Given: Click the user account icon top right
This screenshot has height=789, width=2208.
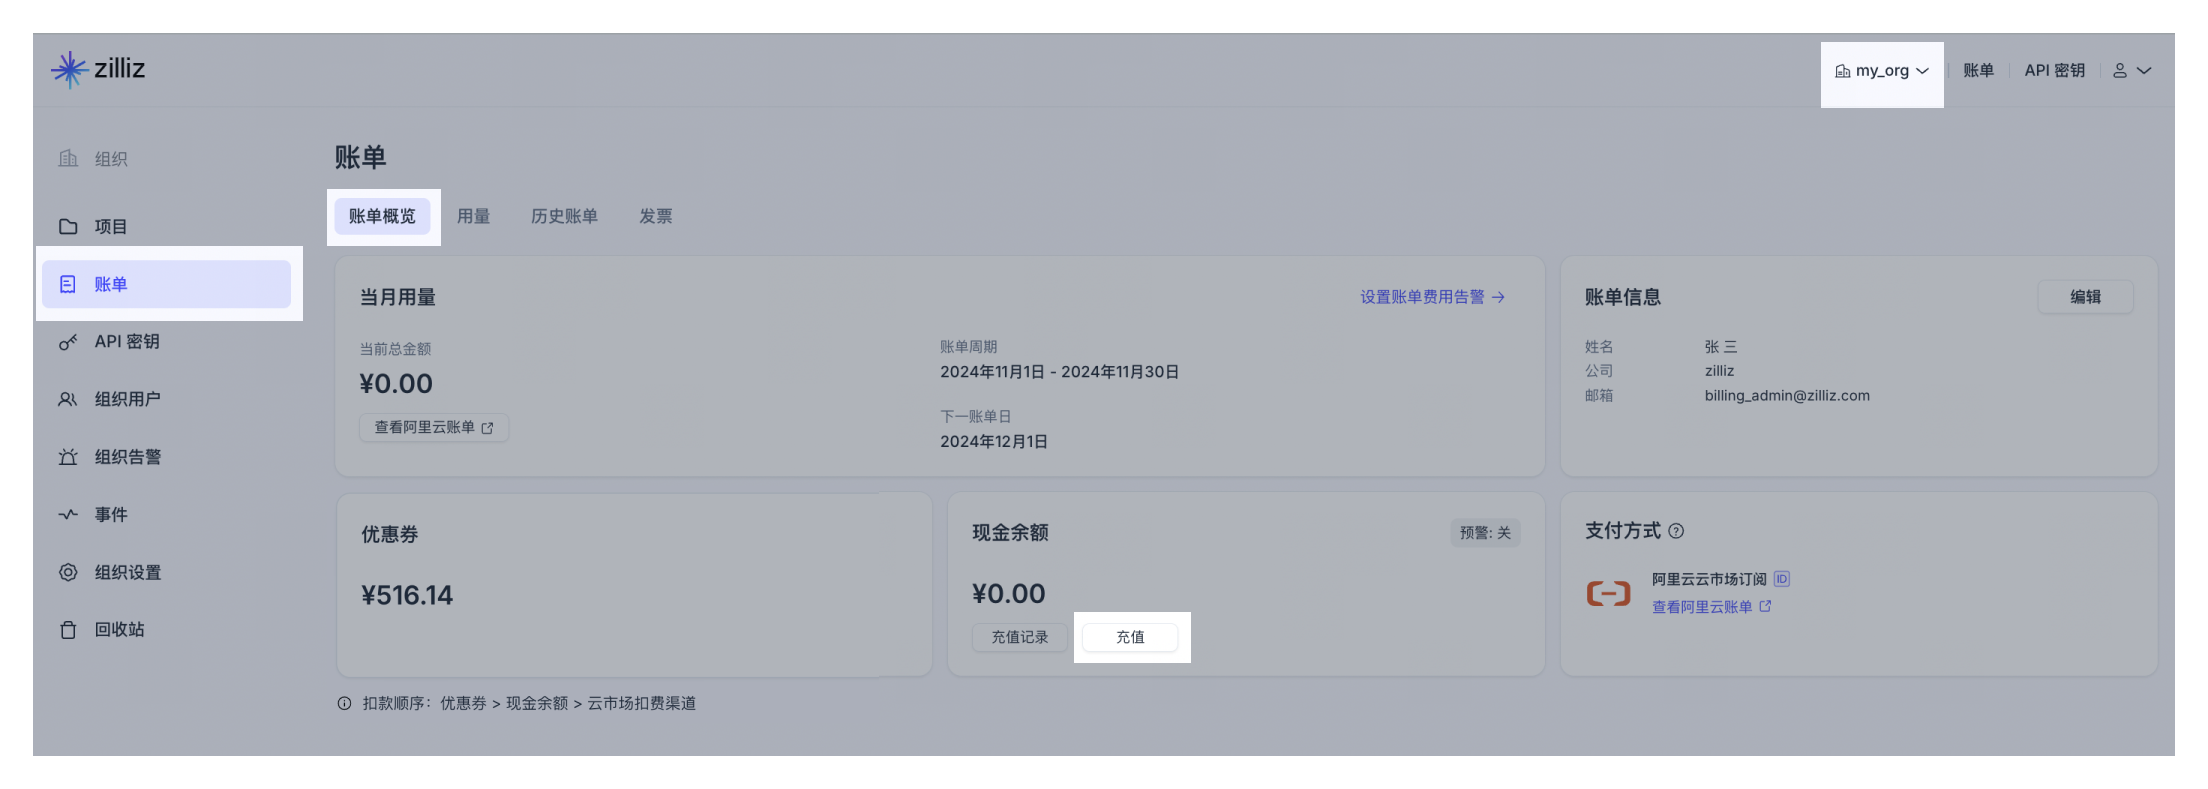Looking at the screenshot, I should pyautogui.click(x=2119, y=70).
